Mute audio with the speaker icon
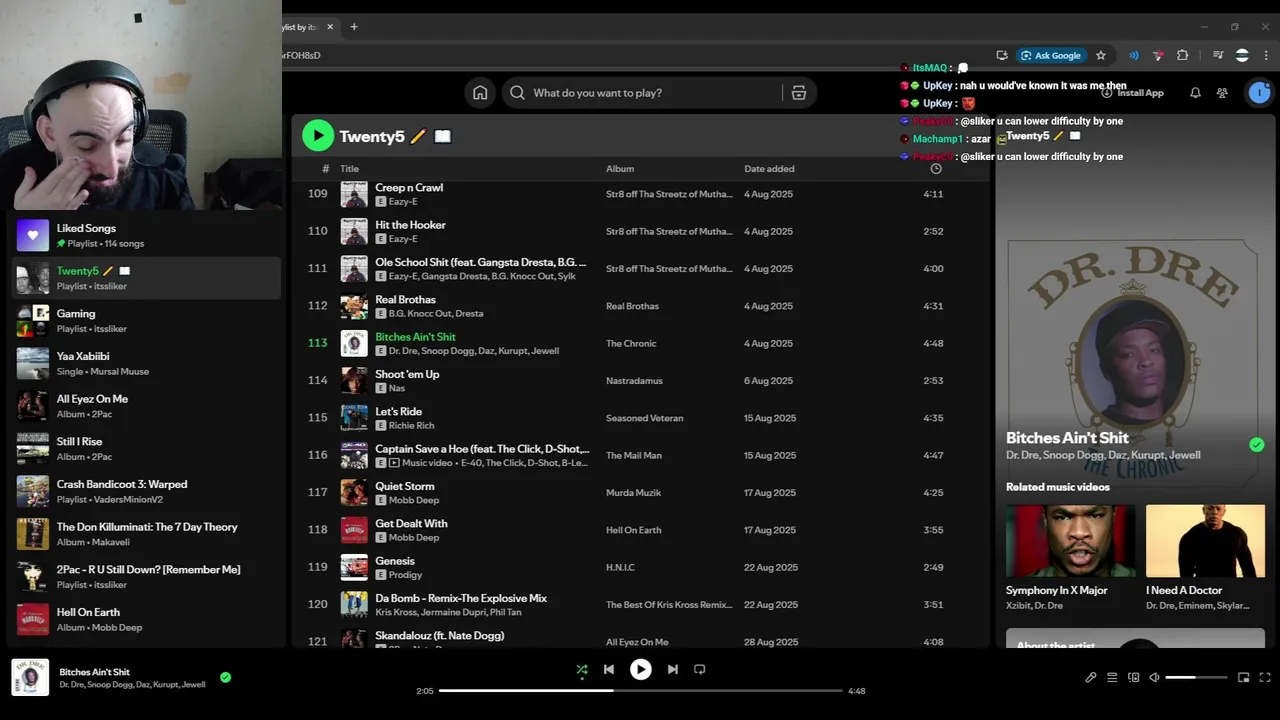1280x720 pixels. [x=1154, y=678]
